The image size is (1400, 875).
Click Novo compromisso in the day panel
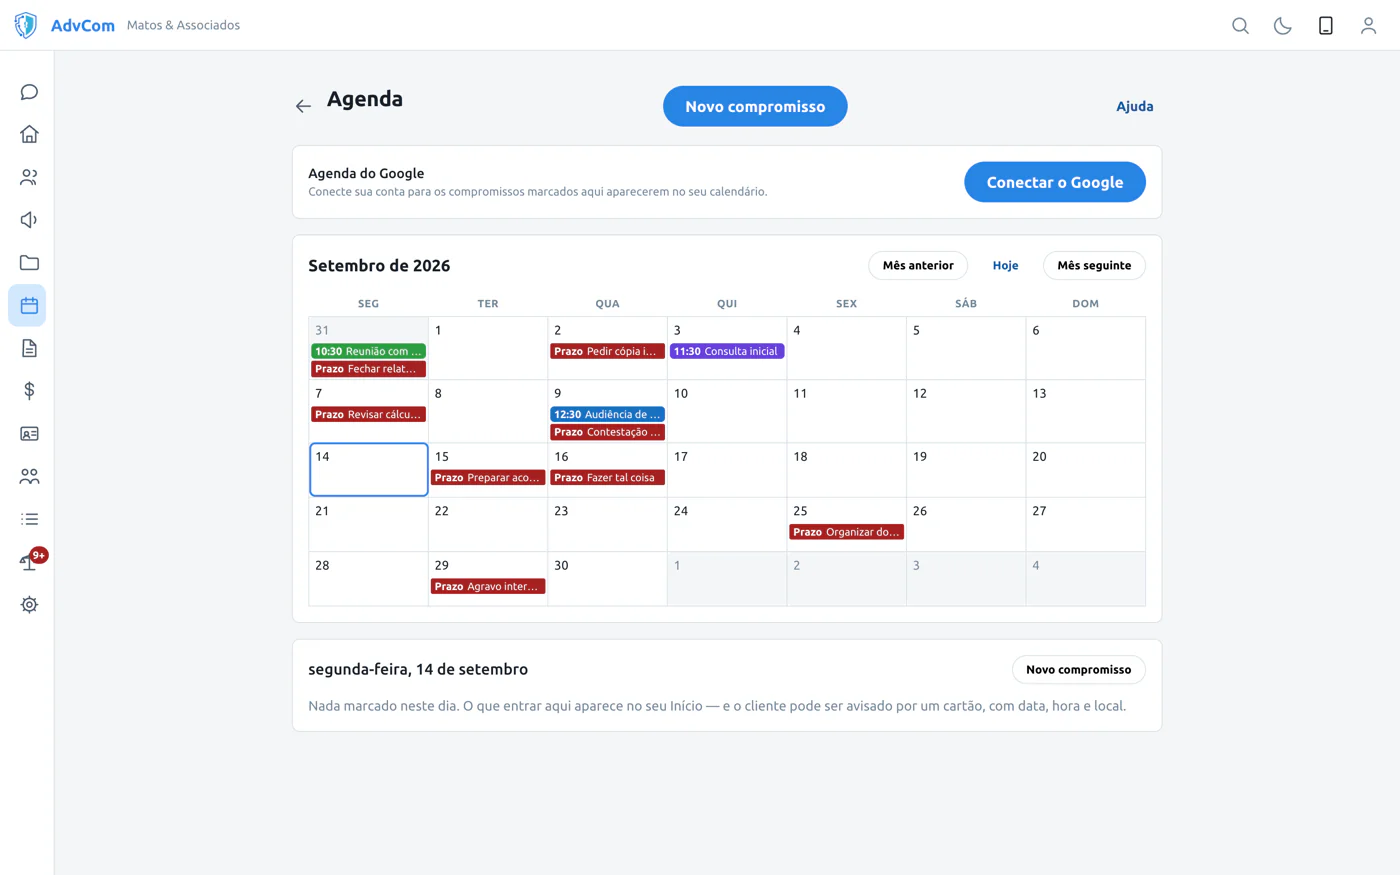1078,669
